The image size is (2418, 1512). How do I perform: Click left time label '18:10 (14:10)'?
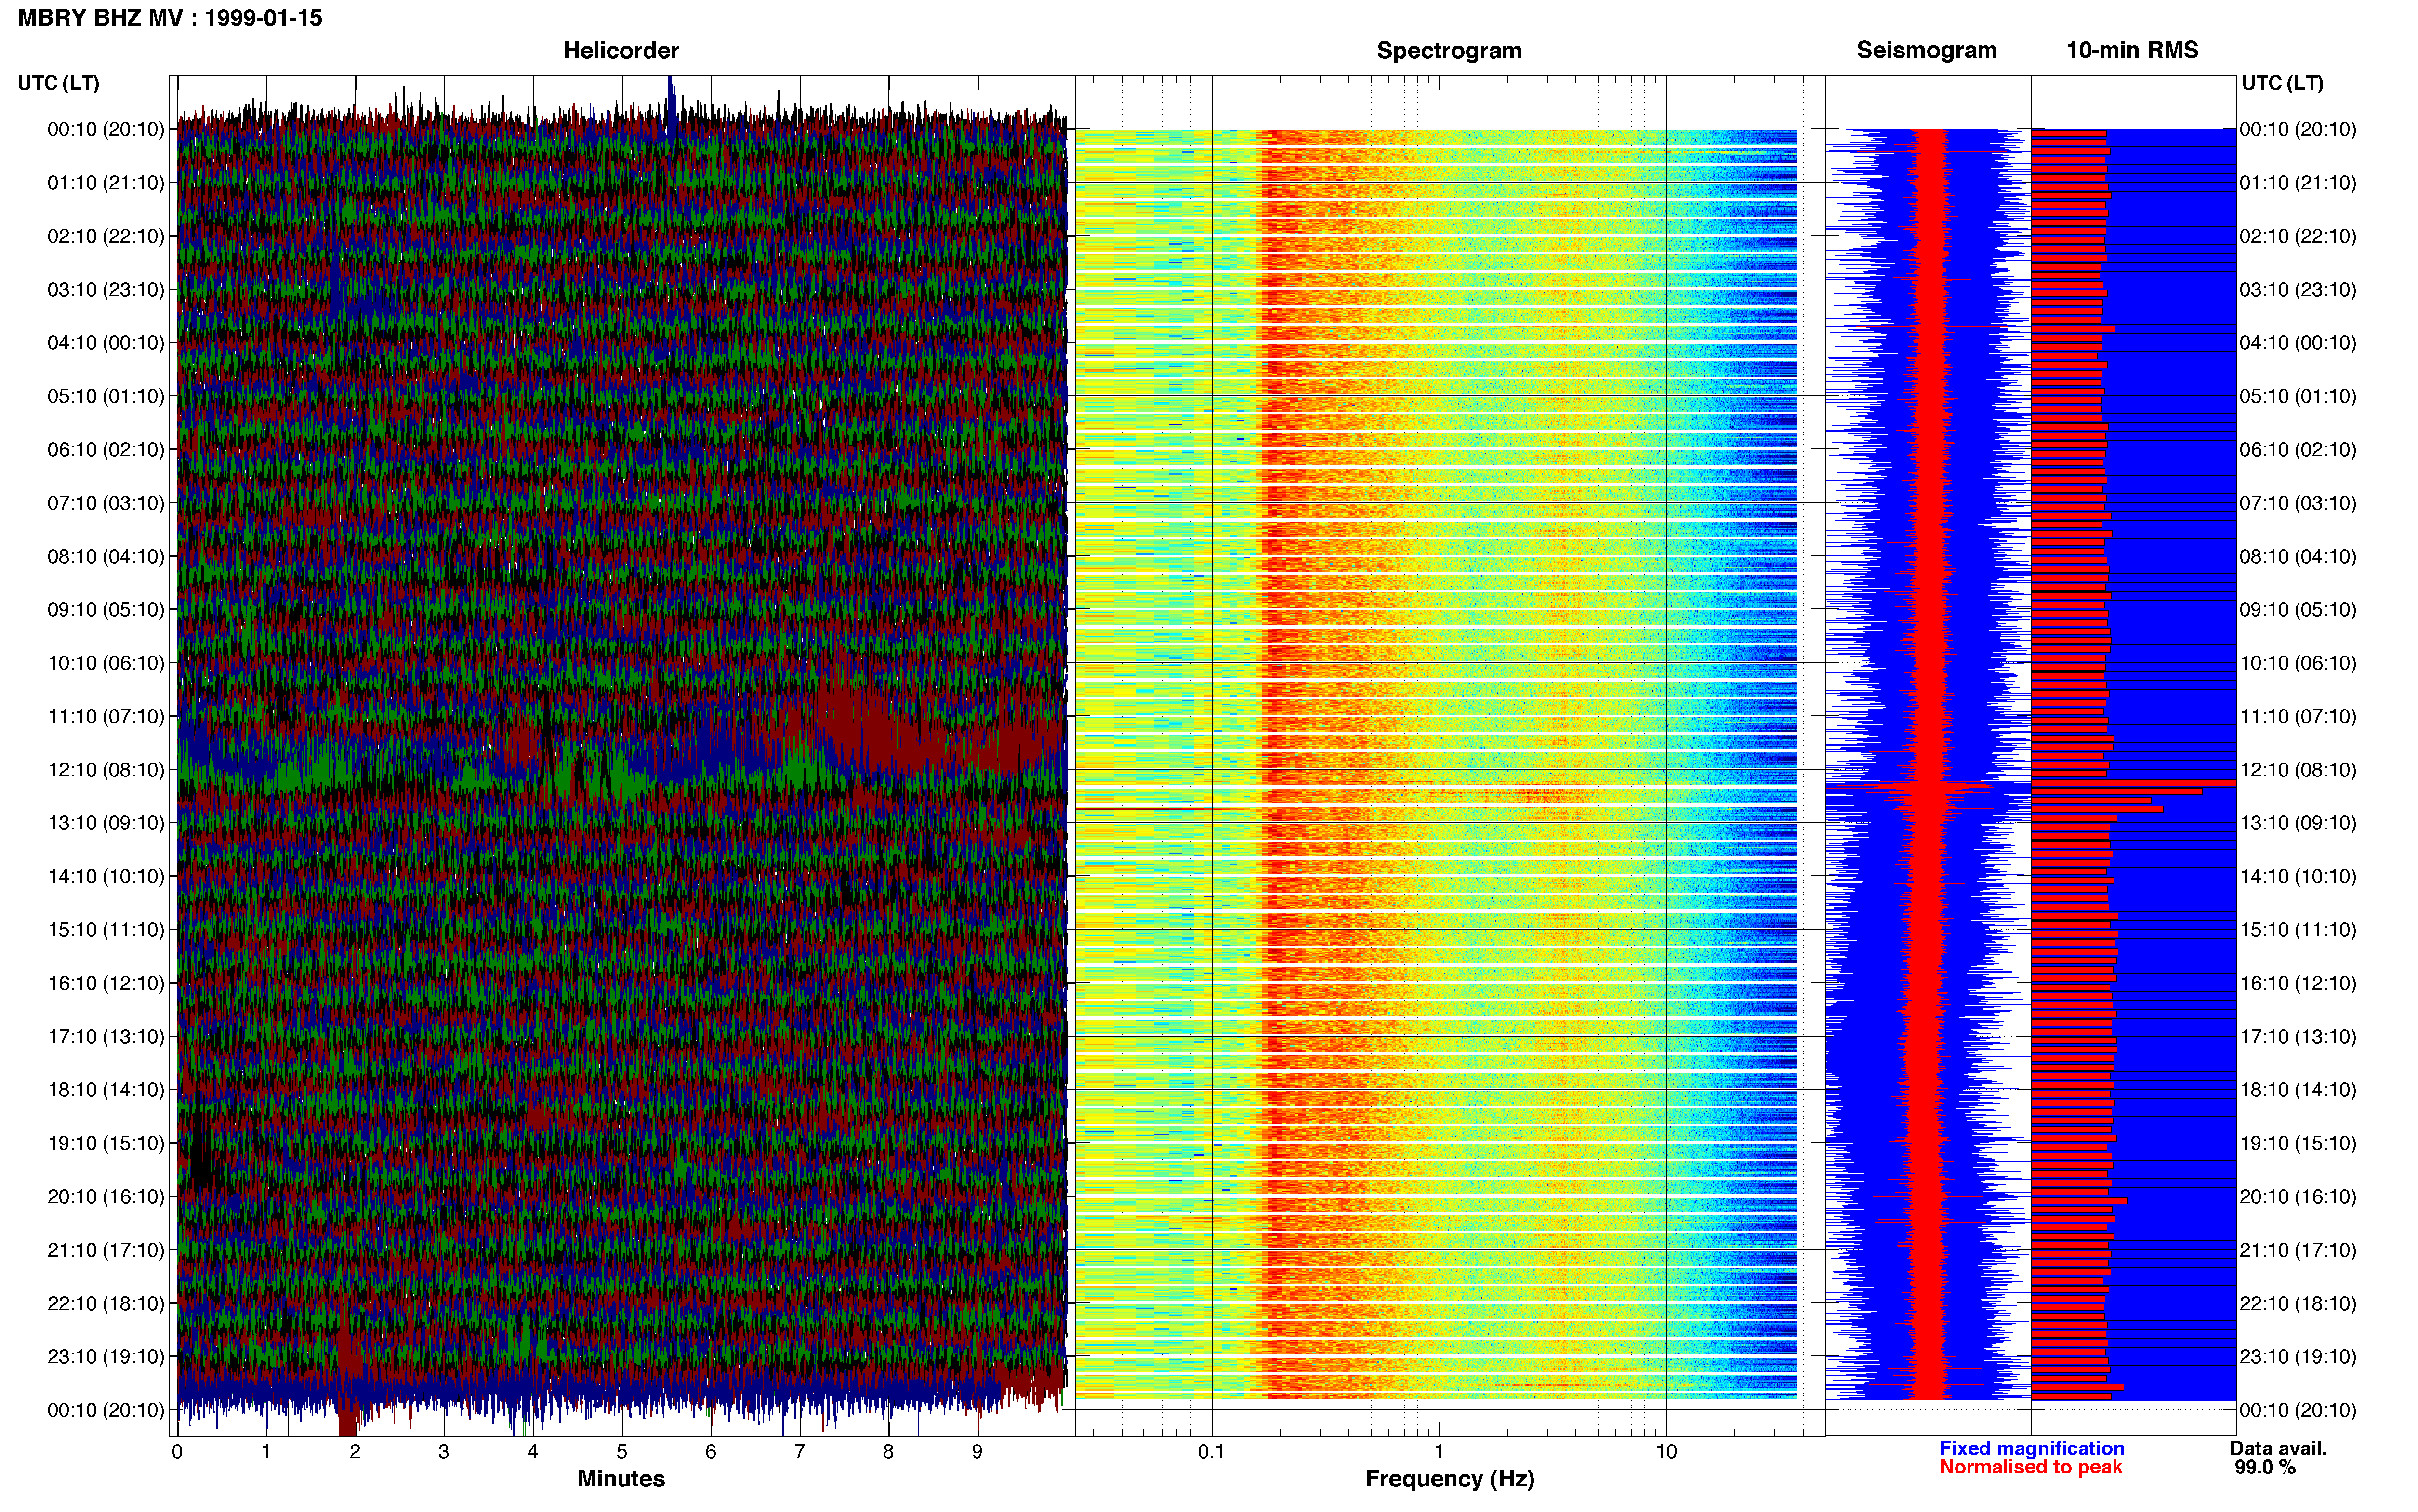click(106, 1090)
